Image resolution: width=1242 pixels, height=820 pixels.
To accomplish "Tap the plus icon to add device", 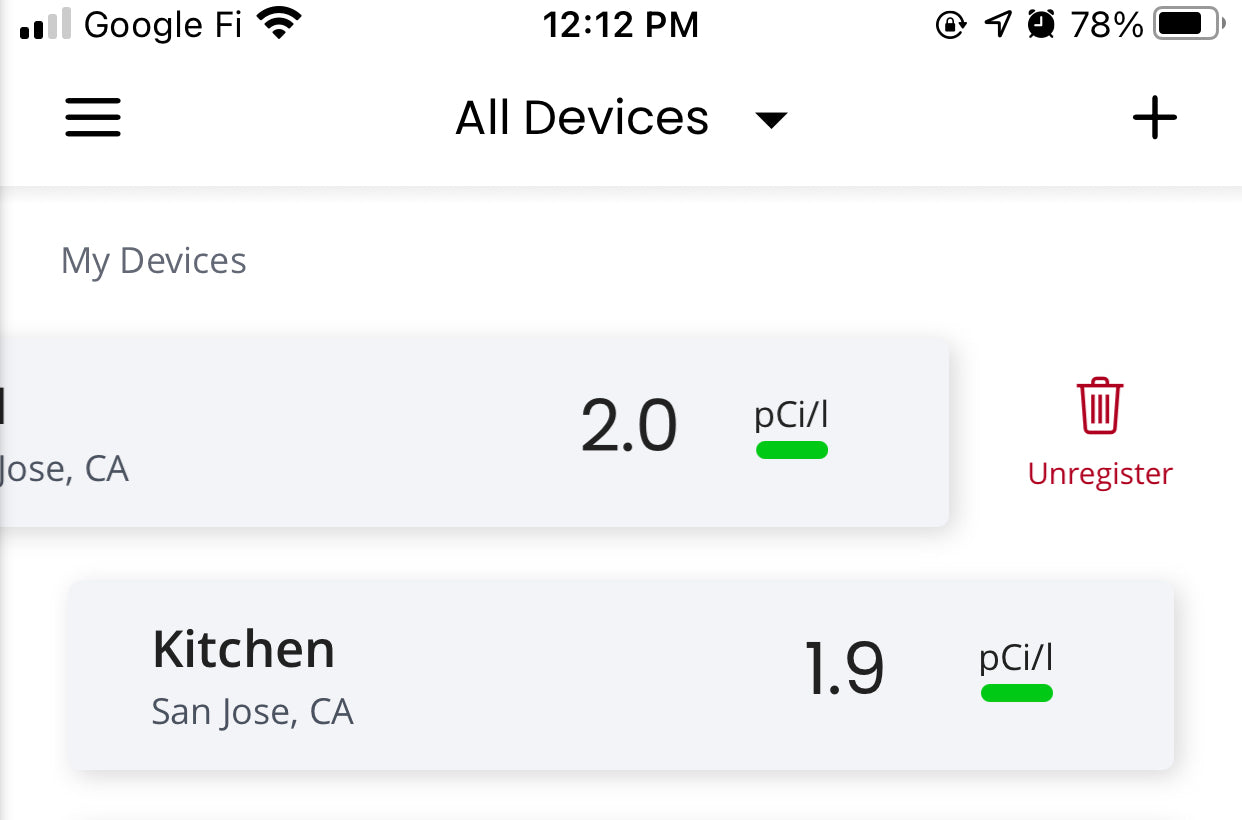I will point(1154,118).
